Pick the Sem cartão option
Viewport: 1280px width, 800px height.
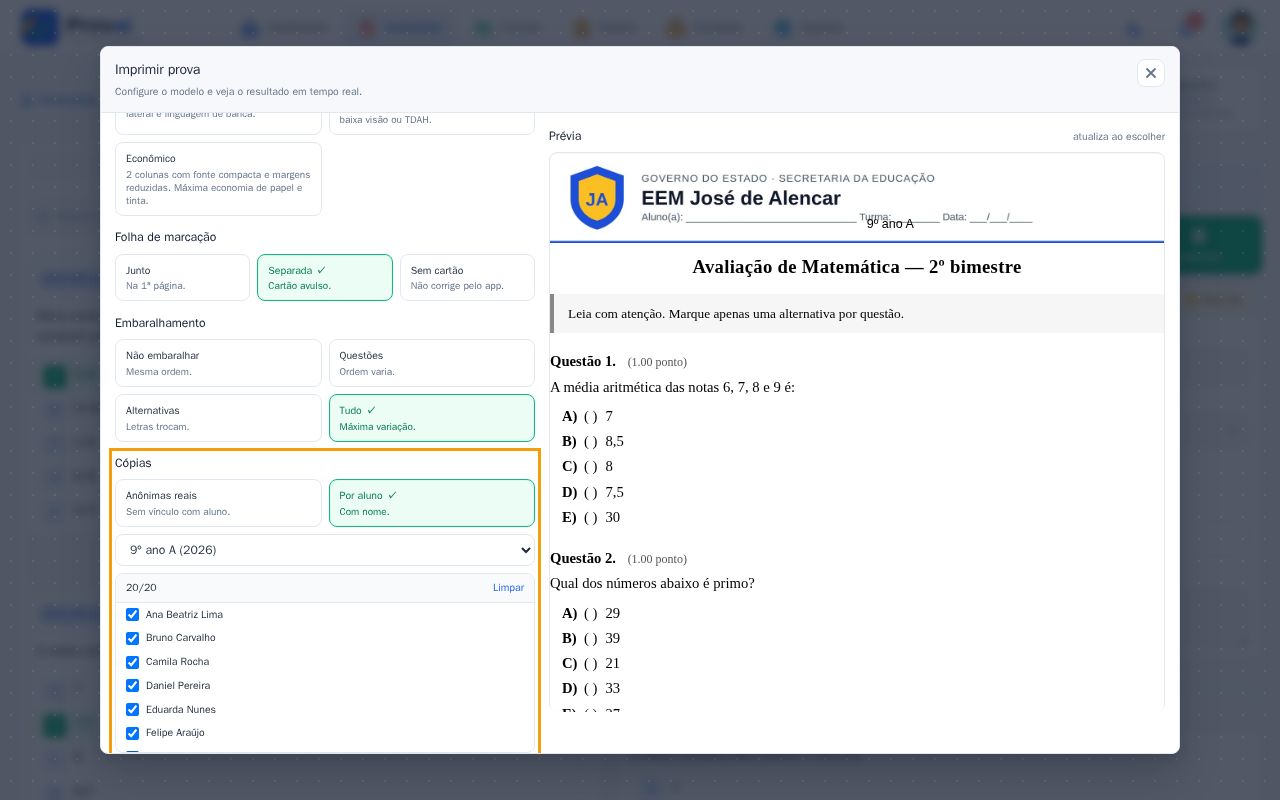tap(467, 277)
